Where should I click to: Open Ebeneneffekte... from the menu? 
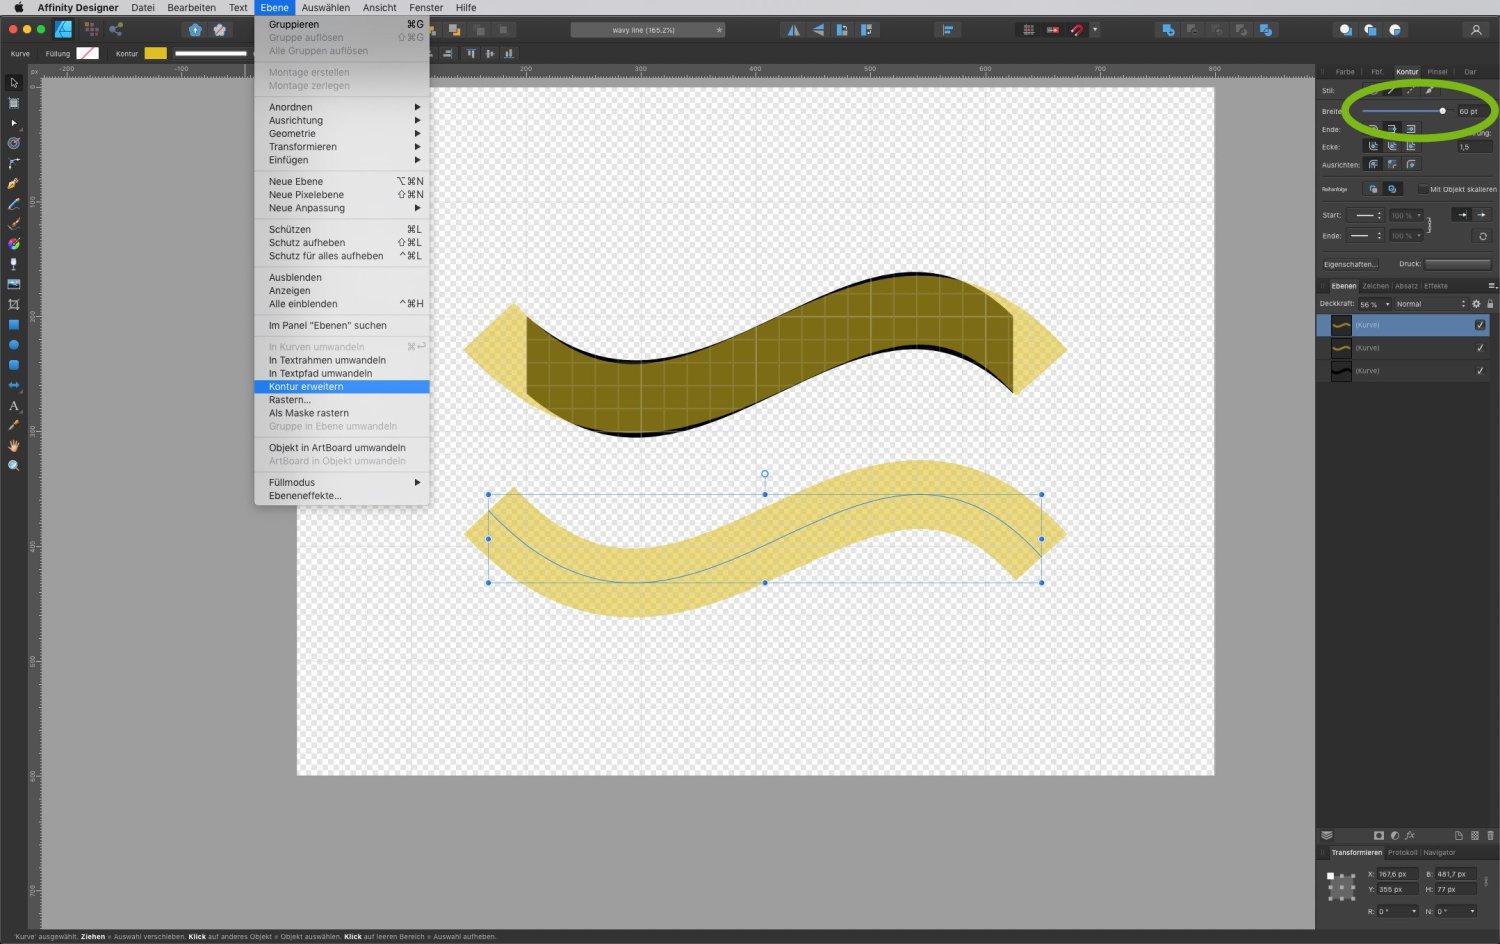point(305,495)
